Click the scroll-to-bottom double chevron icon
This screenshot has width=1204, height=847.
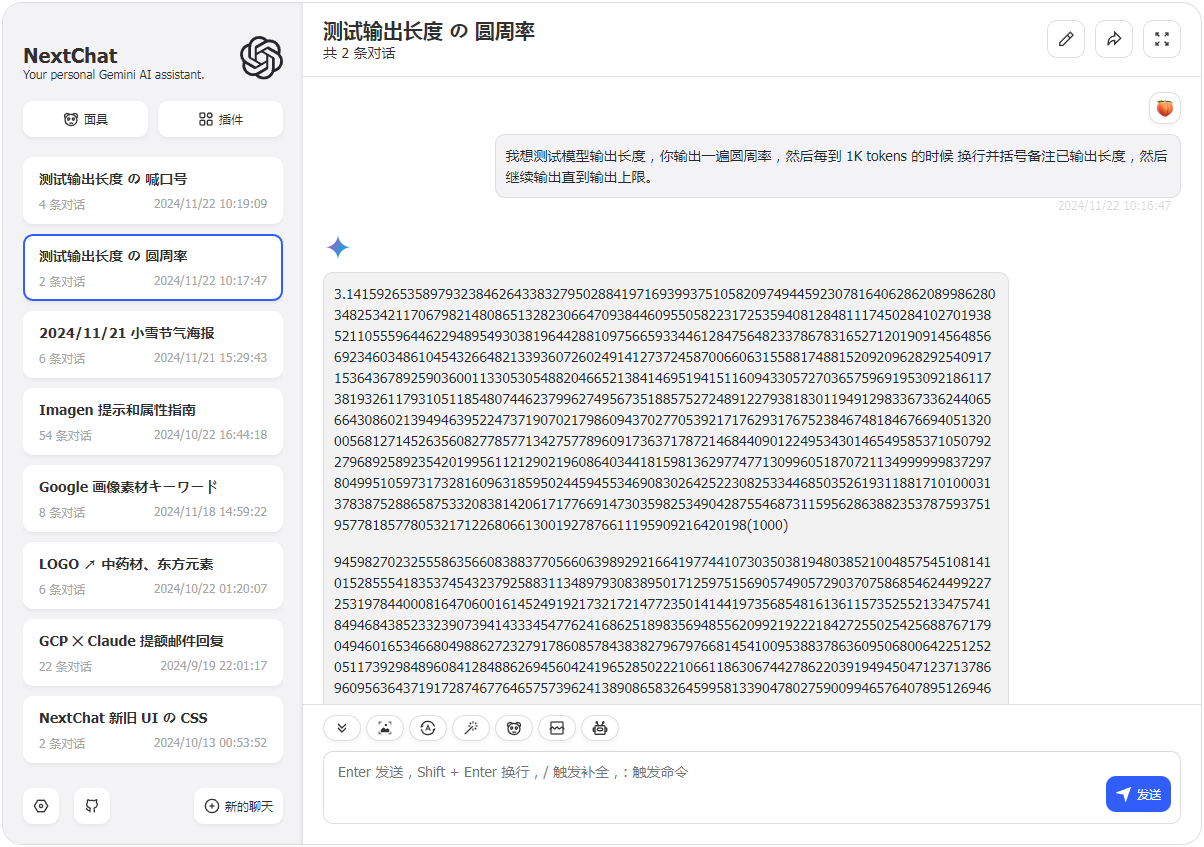[342, 728]
